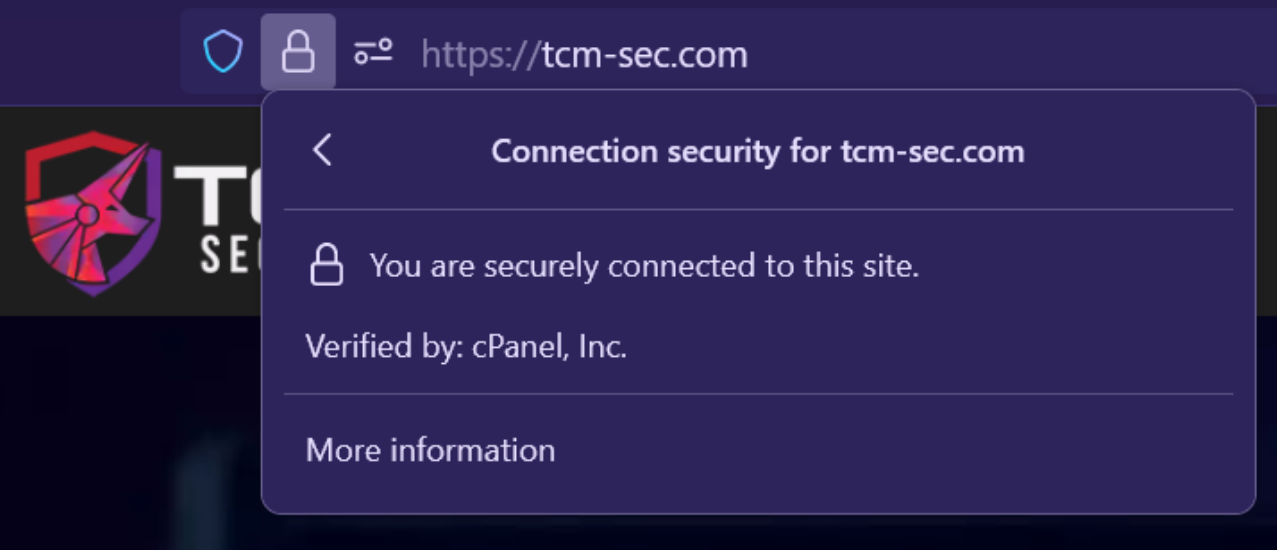Open the site permissions sliders icon
1277x550 pixels.
pyautogui.click(x=373, y=52)
